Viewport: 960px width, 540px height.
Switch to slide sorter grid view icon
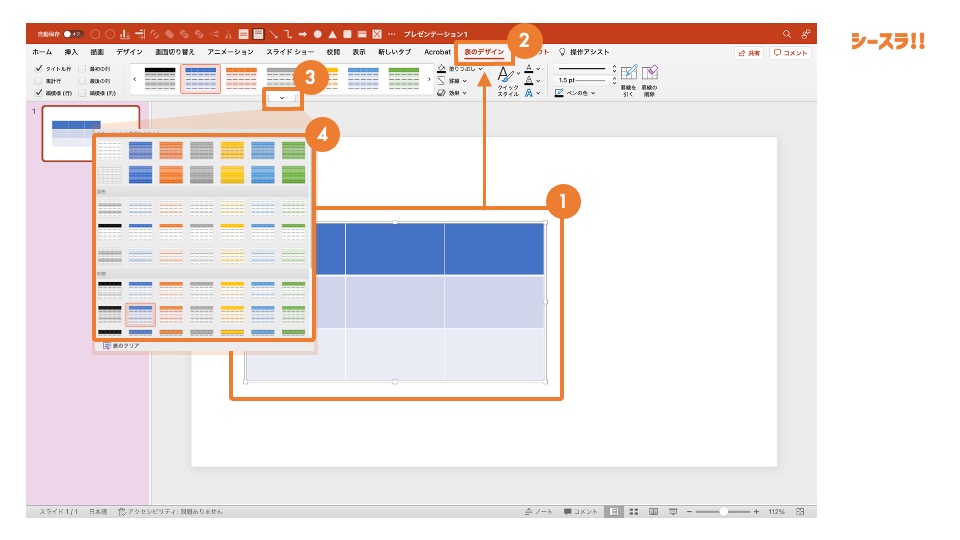(x=632, y=511)
